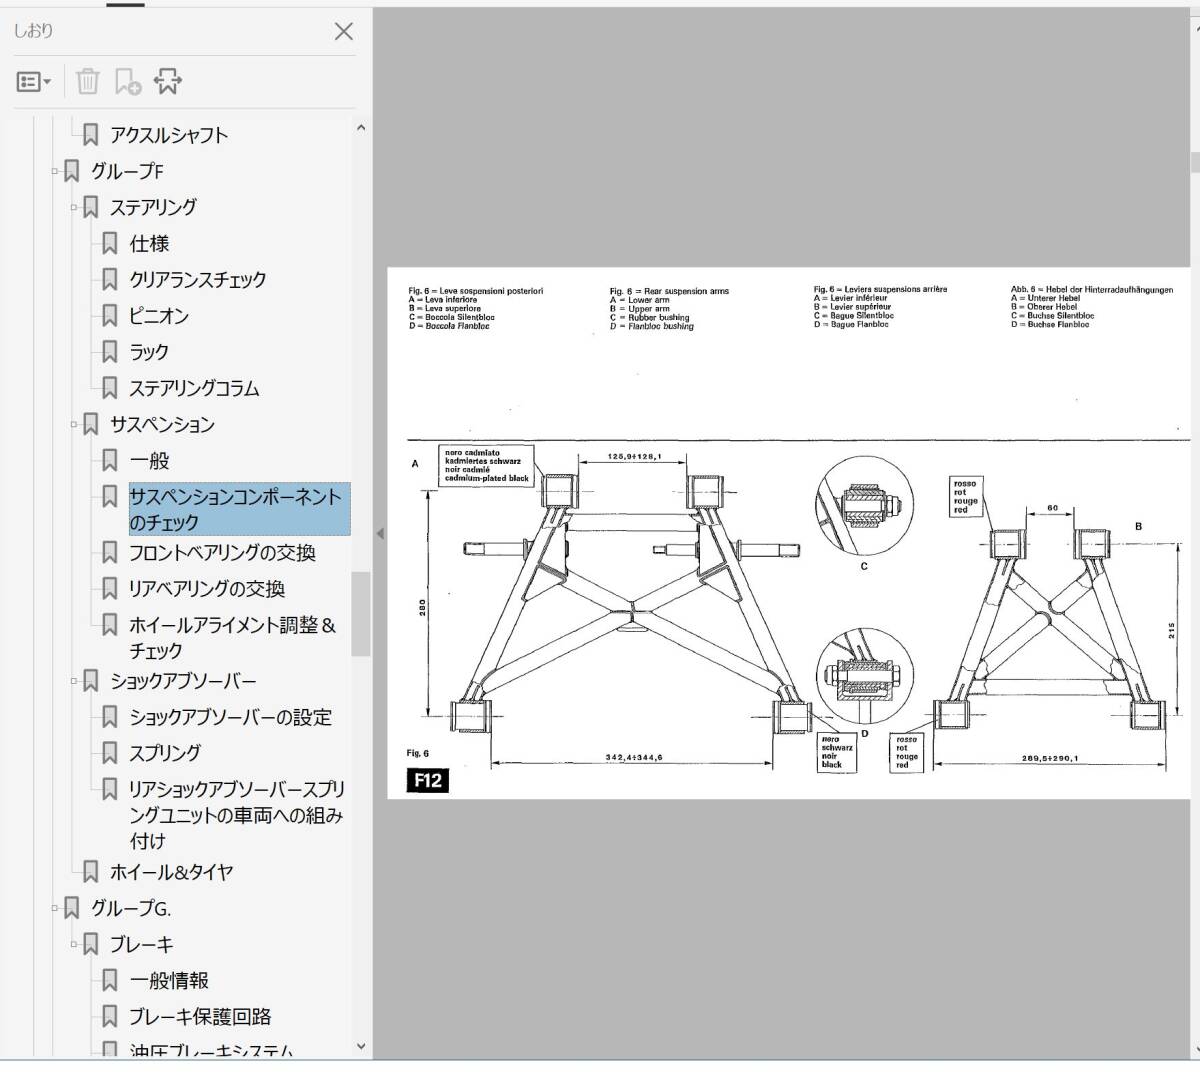Screen dimensions: 1200x1074
Task: Open the 一般 bookmark
Action: coord(149,460)
